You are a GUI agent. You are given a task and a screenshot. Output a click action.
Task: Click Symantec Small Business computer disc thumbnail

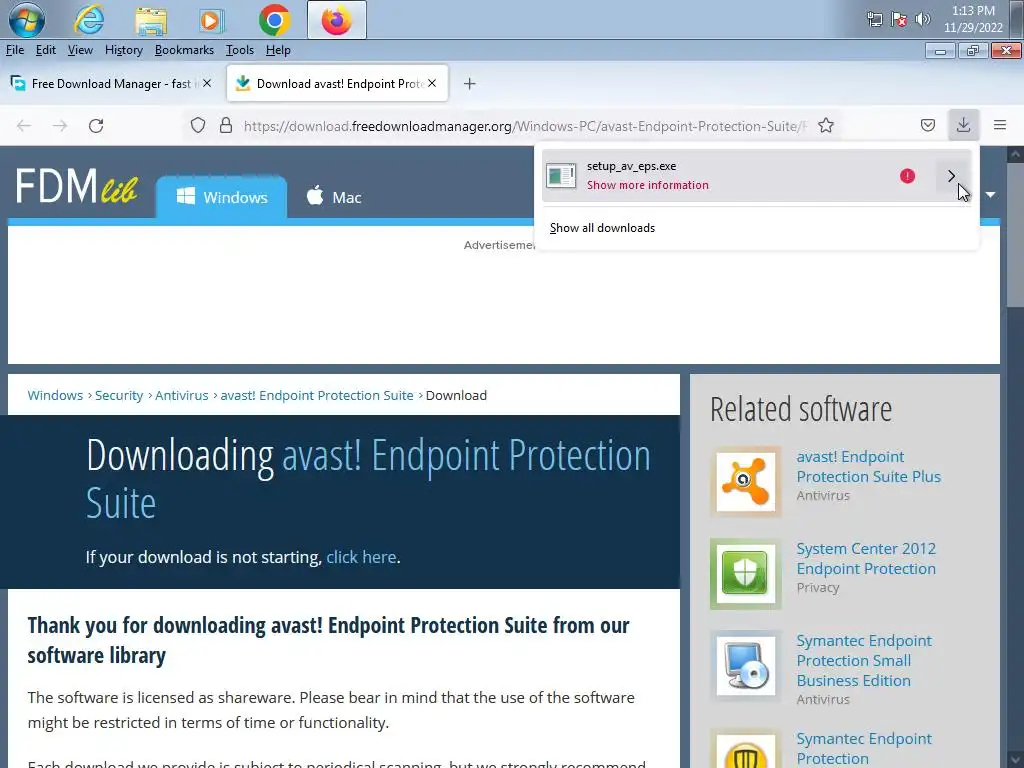(x=746, y=665)
